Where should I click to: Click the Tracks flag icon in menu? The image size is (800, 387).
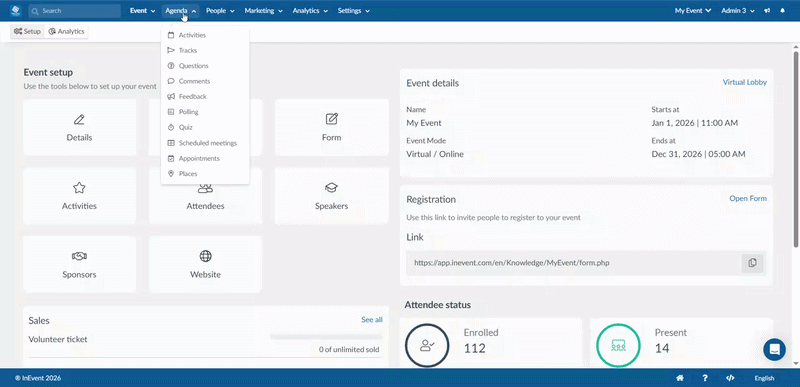(x=171, y=50)
